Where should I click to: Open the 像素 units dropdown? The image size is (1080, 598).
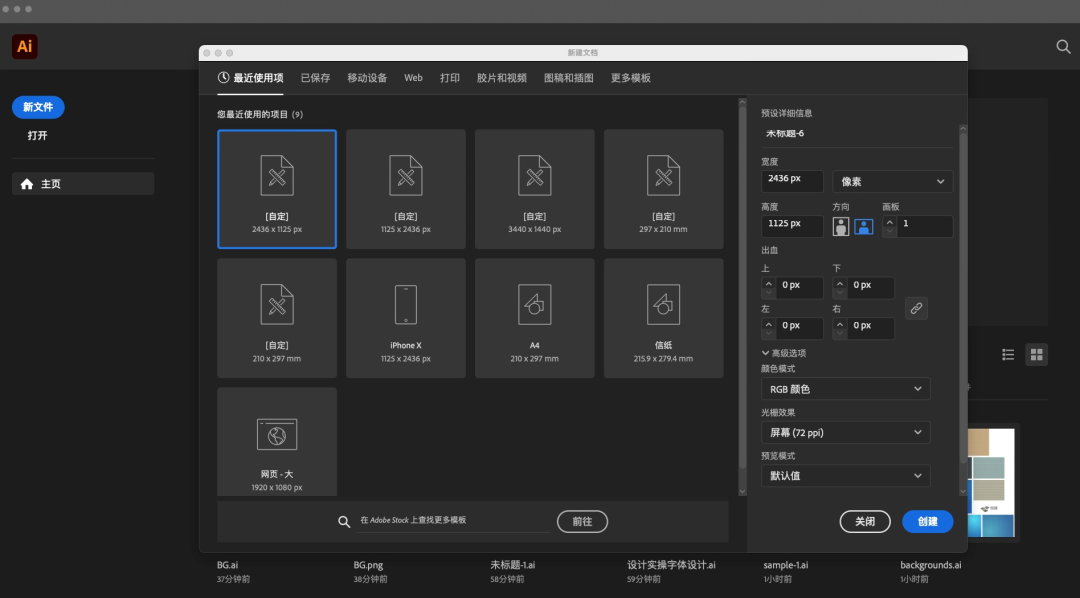pos(892,181)
